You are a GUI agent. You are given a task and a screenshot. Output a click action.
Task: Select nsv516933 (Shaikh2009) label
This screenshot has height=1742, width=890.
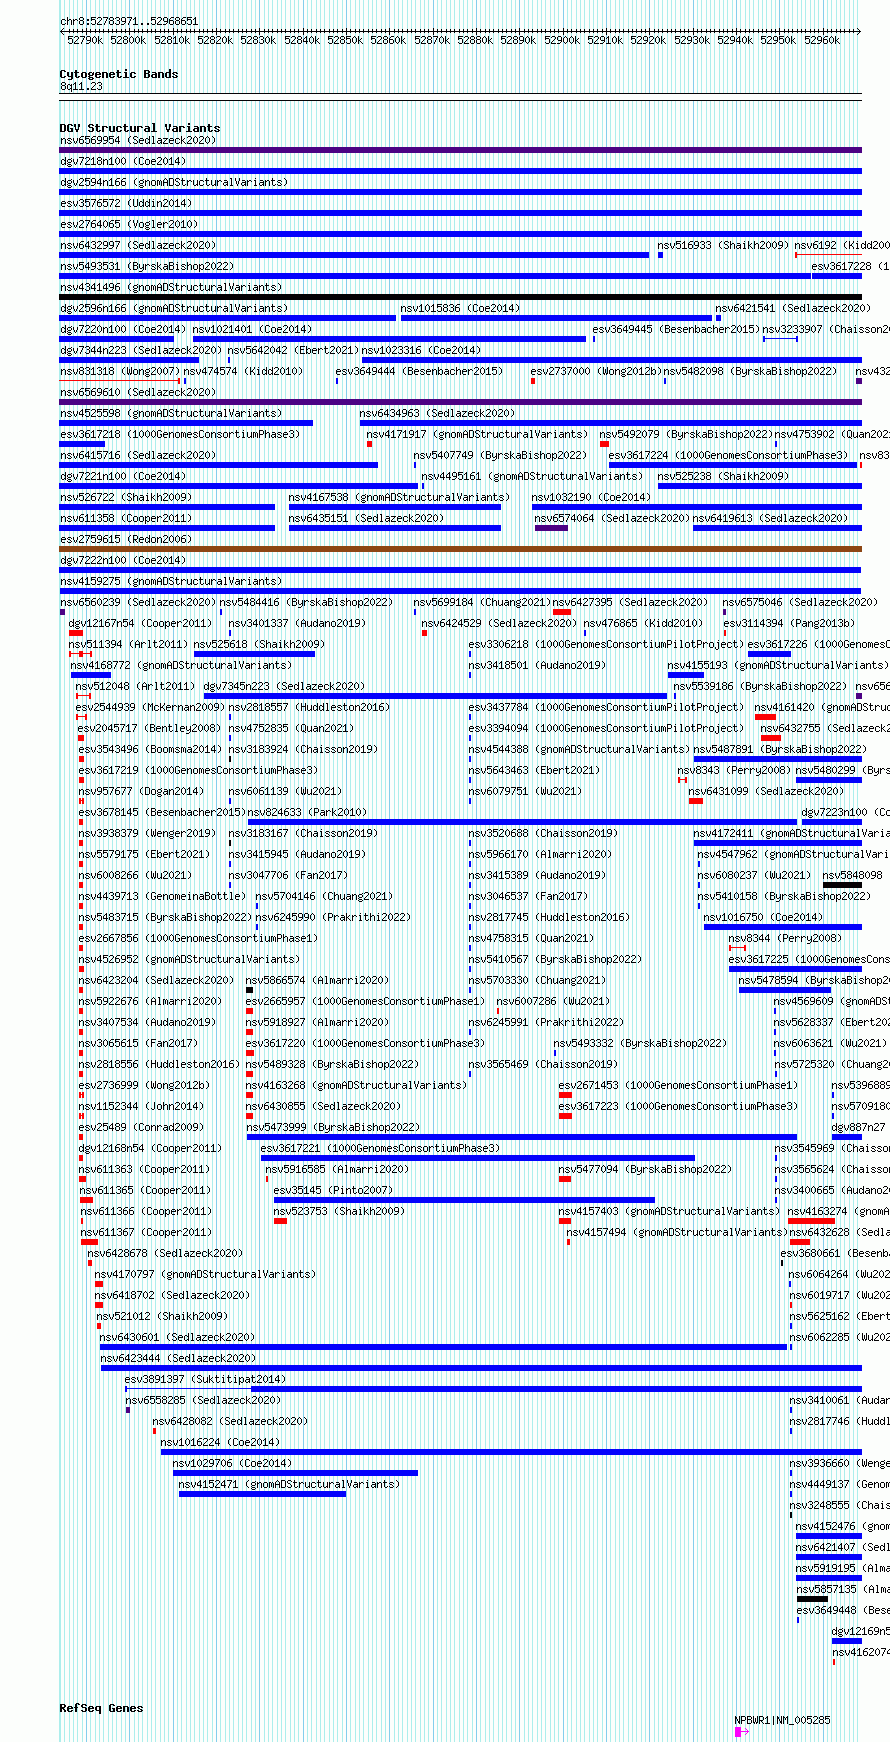(723, 245)
